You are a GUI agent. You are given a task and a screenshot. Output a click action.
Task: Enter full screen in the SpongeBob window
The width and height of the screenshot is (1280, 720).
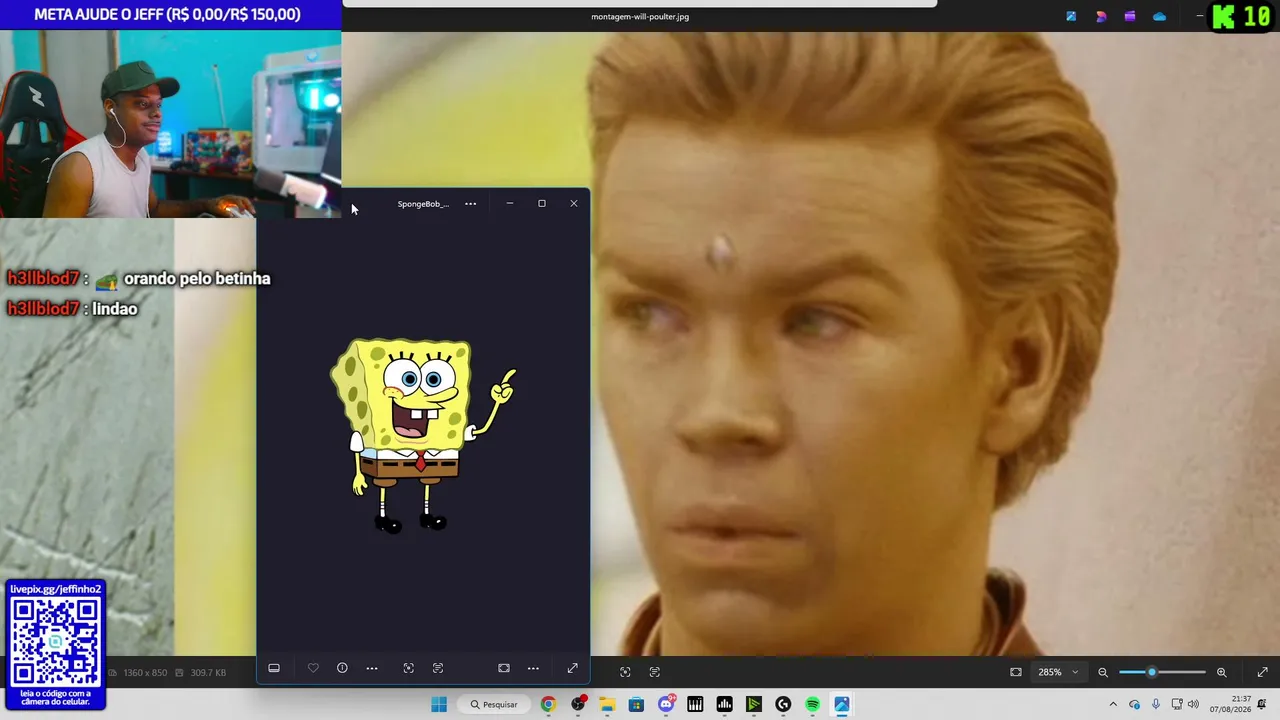click(572, 668)
